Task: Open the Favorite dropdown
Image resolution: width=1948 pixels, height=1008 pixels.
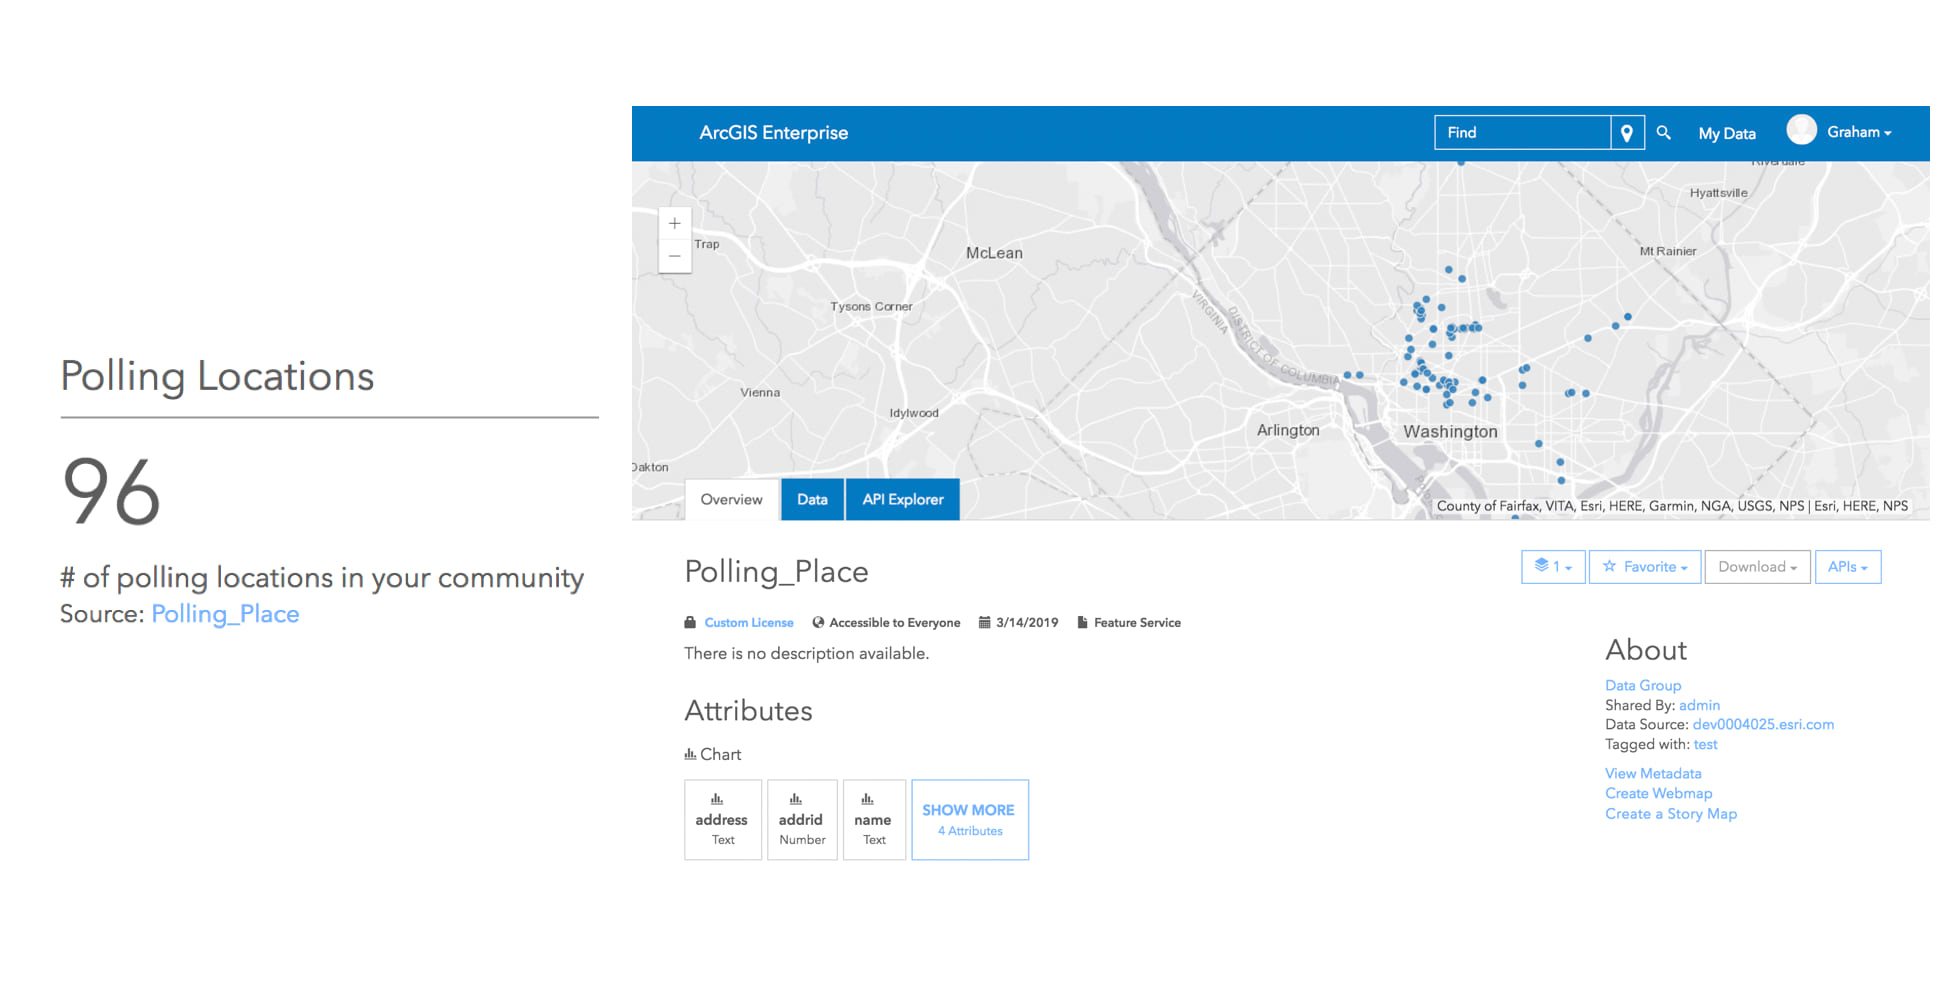Action: click(1645, 567)
